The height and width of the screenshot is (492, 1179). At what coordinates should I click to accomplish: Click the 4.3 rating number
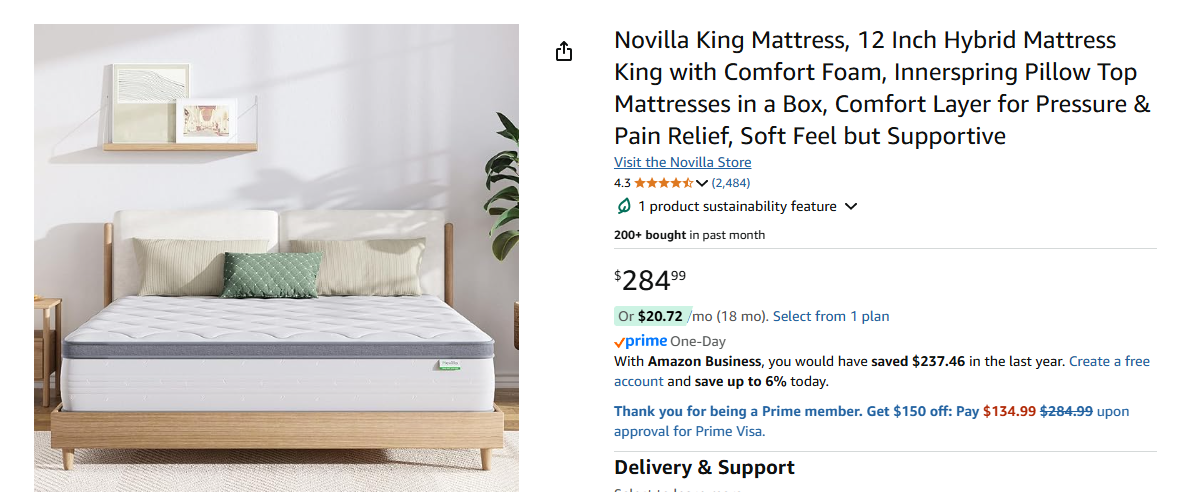(x=622, y=183)
